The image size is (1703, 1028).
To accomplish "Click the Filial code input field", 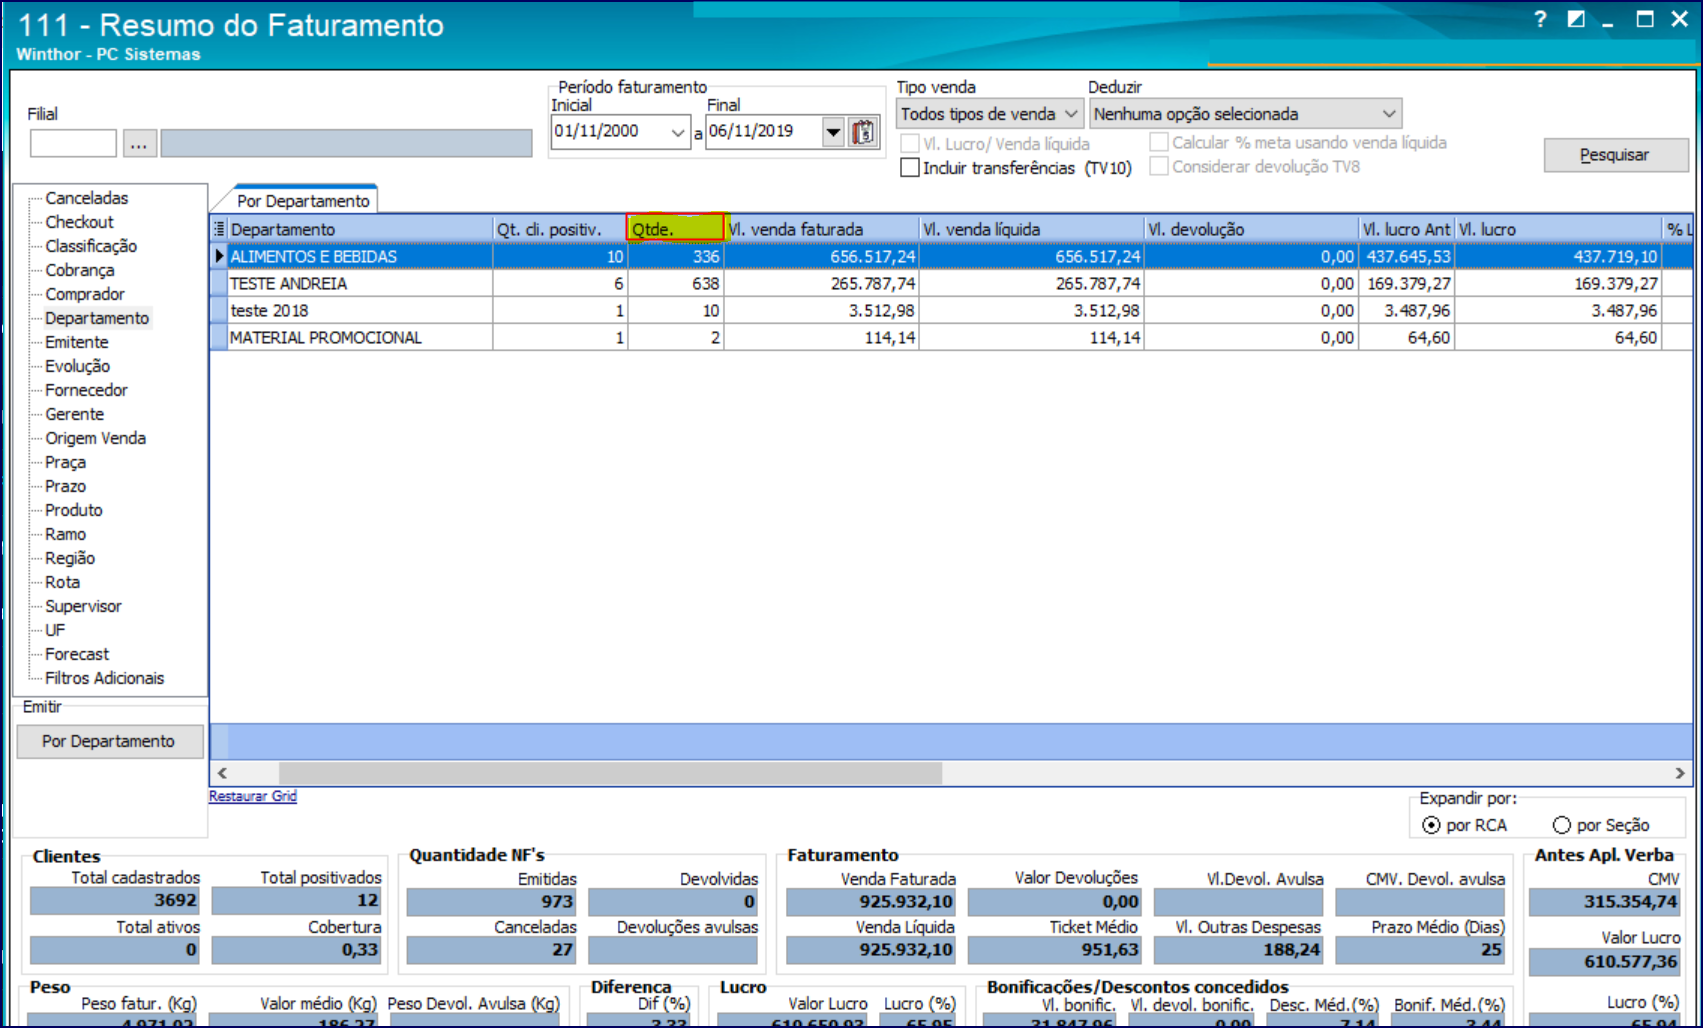I will 73,144.
